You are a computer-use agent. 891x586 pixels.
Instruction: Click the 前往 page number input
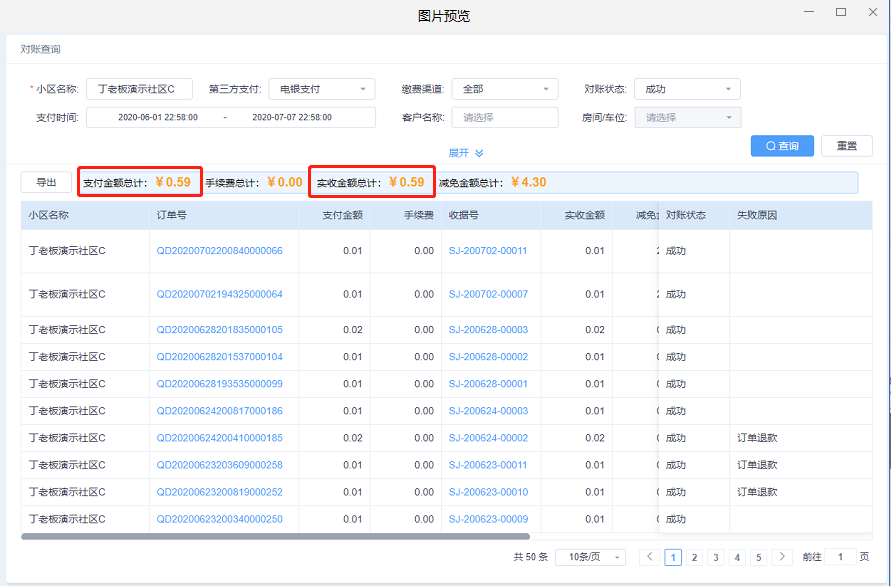click(x=840, y=557)
